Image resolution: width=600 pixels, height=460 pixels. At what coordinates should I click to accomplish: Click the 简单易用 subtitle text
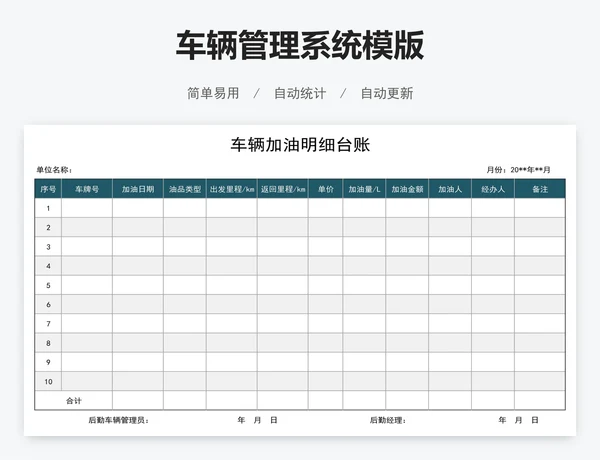point(213,93)
